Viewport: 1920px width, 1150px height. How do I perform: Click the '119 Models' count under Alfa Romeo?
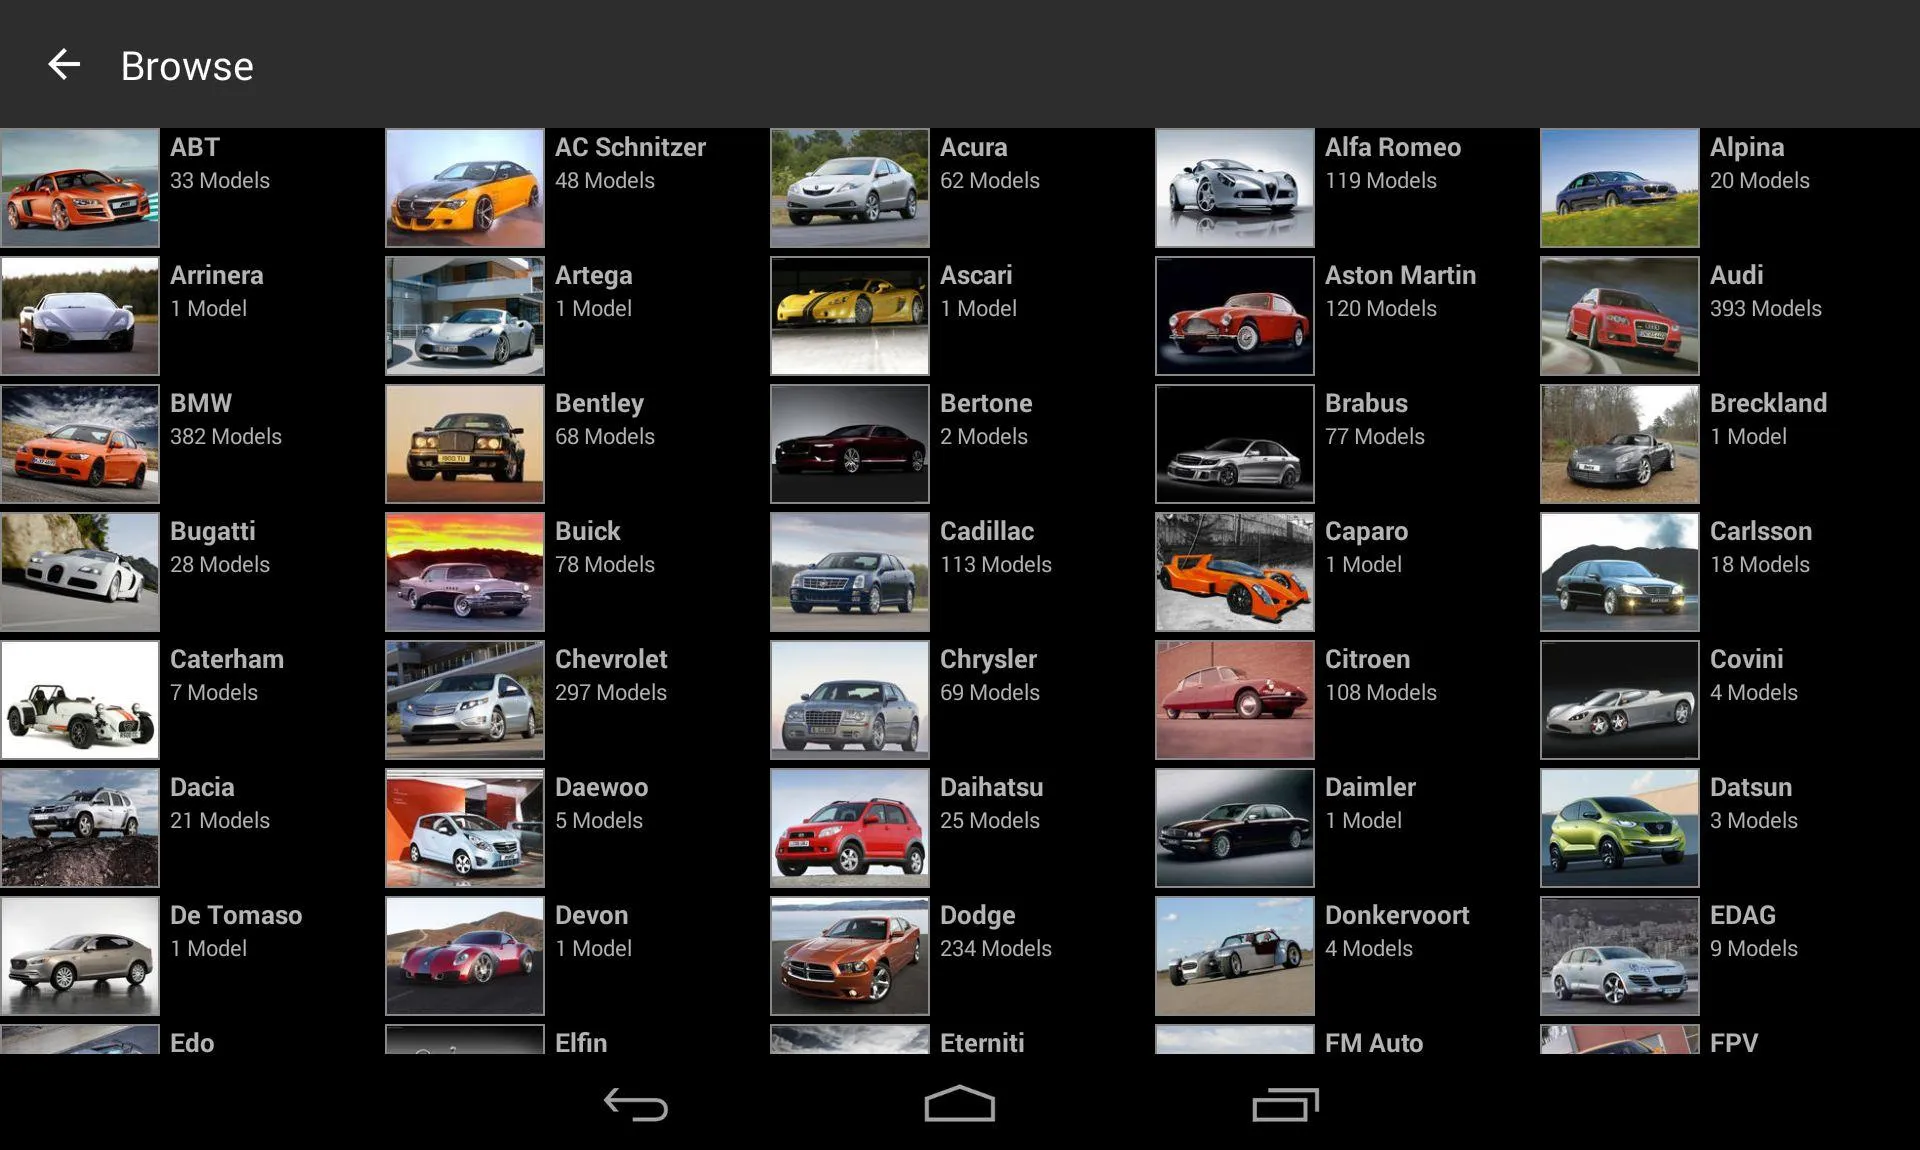coord(1380,180)
